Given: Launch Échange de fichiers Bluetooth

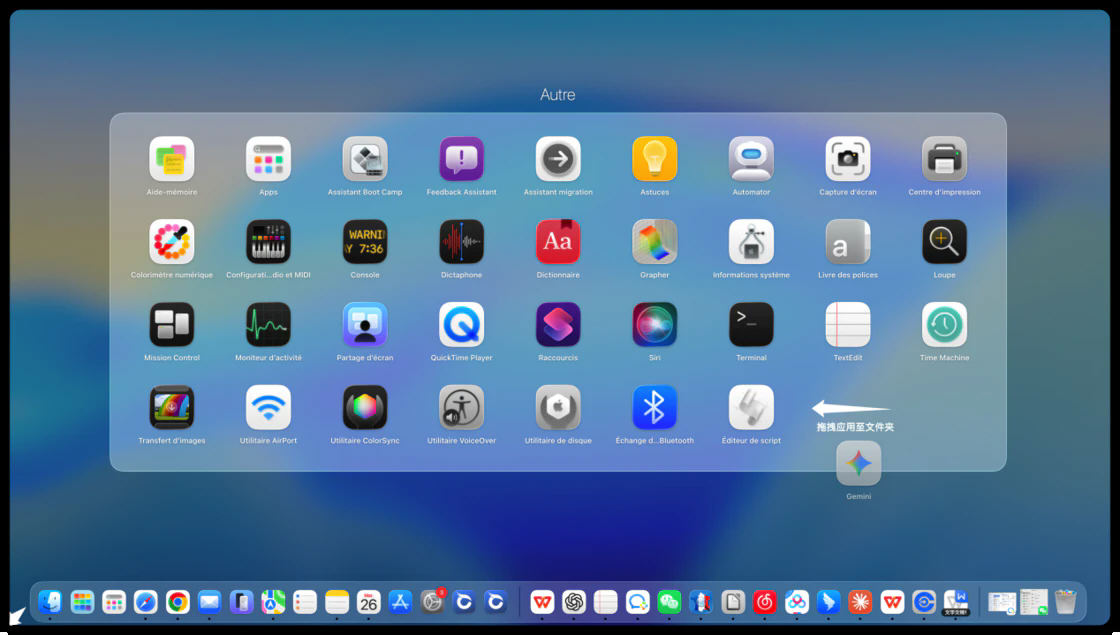Looking at the screenshot, I should tap(654, 407).
